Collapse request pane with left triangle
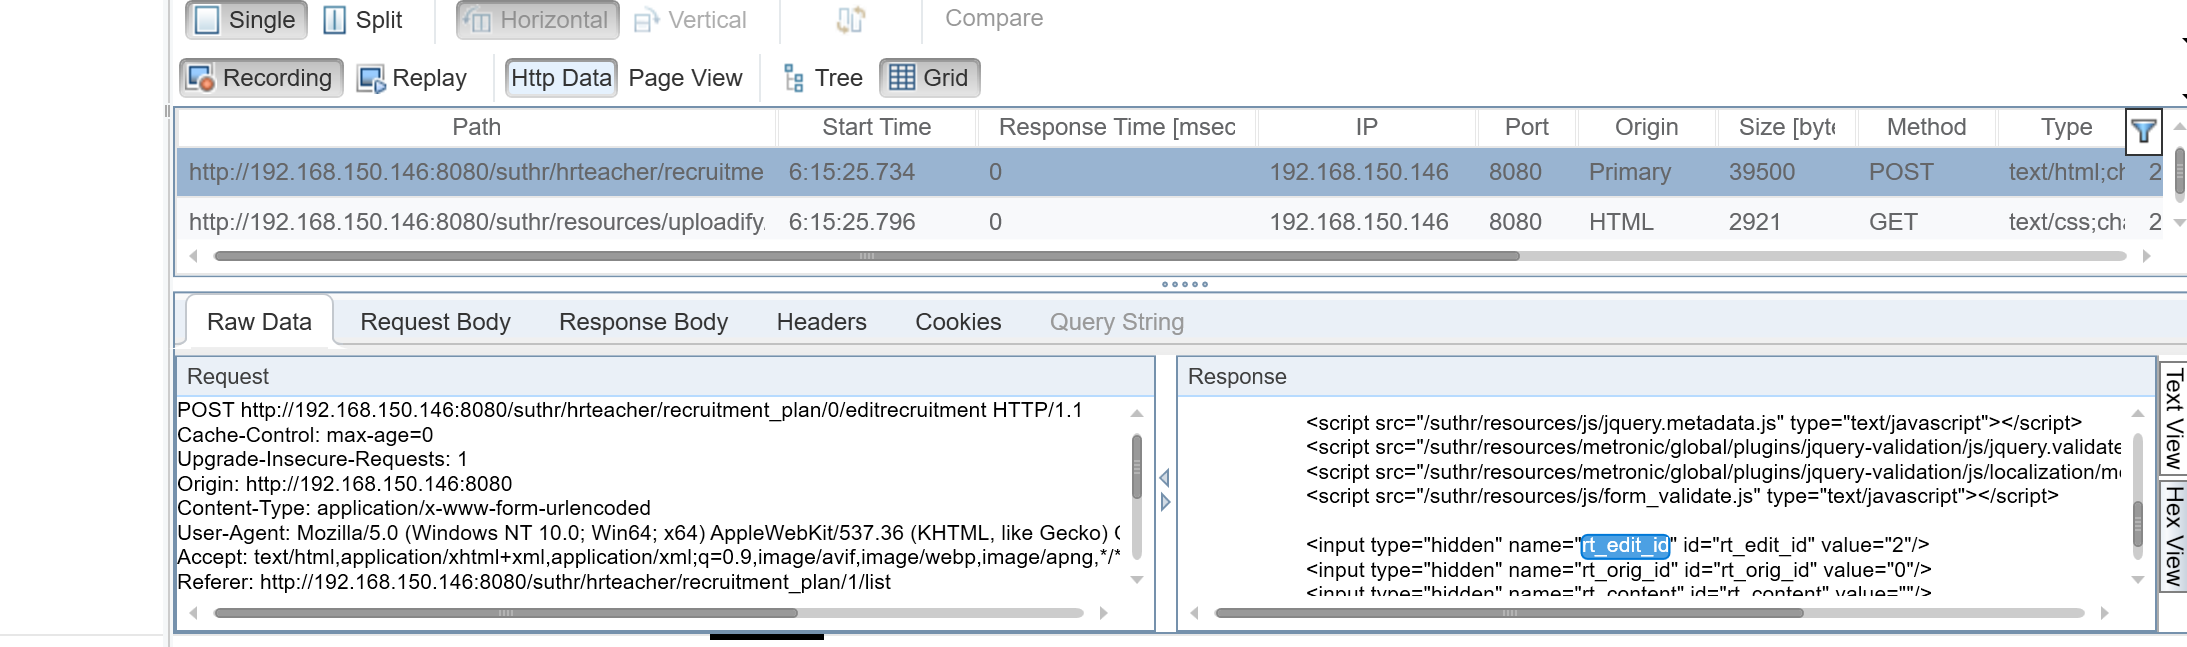This screenshot has width=2187, height=647. click(1165, 478)
